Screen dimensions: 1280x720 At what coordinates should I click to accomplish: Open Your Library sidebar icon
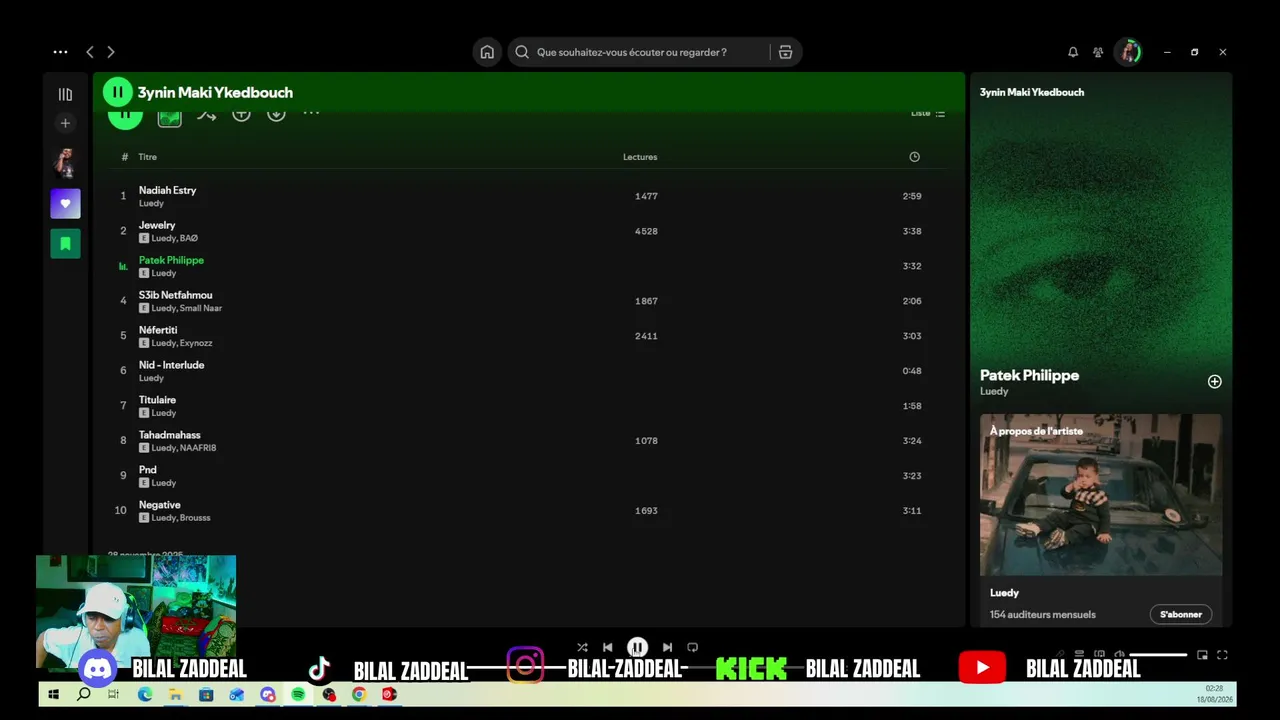coord(65,94)
